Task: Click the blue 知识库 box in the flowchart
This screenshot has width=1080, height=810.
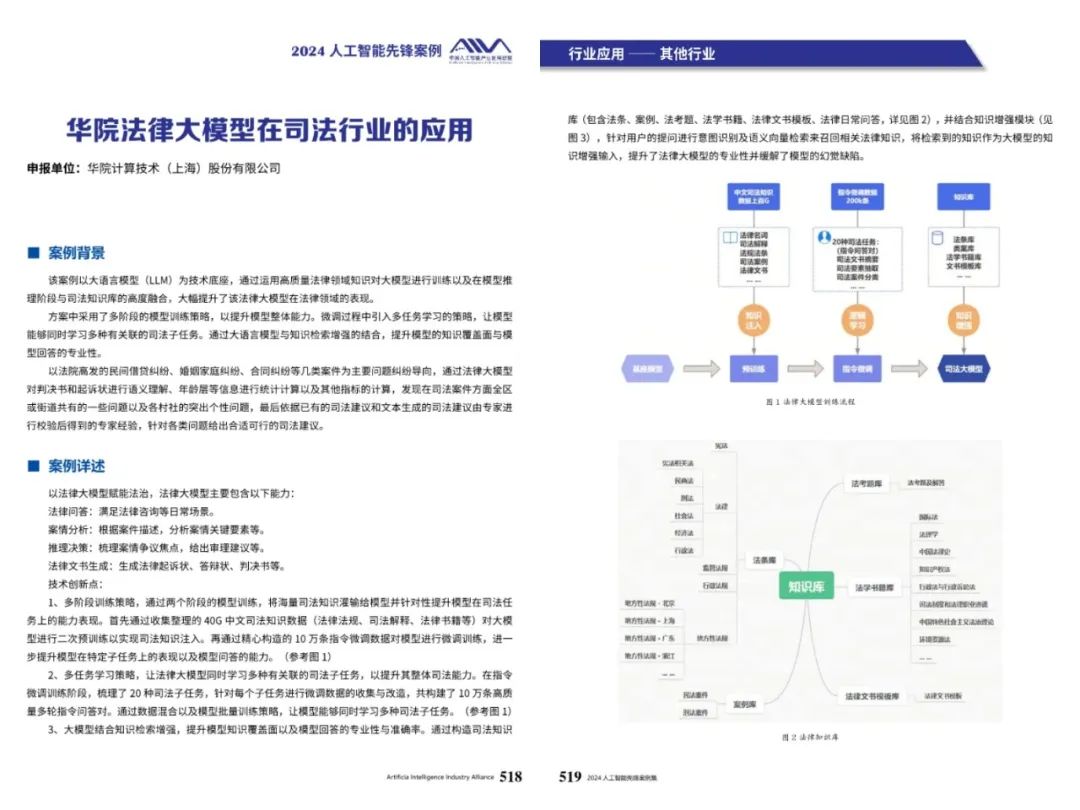Action: click(x=964, y=196)
